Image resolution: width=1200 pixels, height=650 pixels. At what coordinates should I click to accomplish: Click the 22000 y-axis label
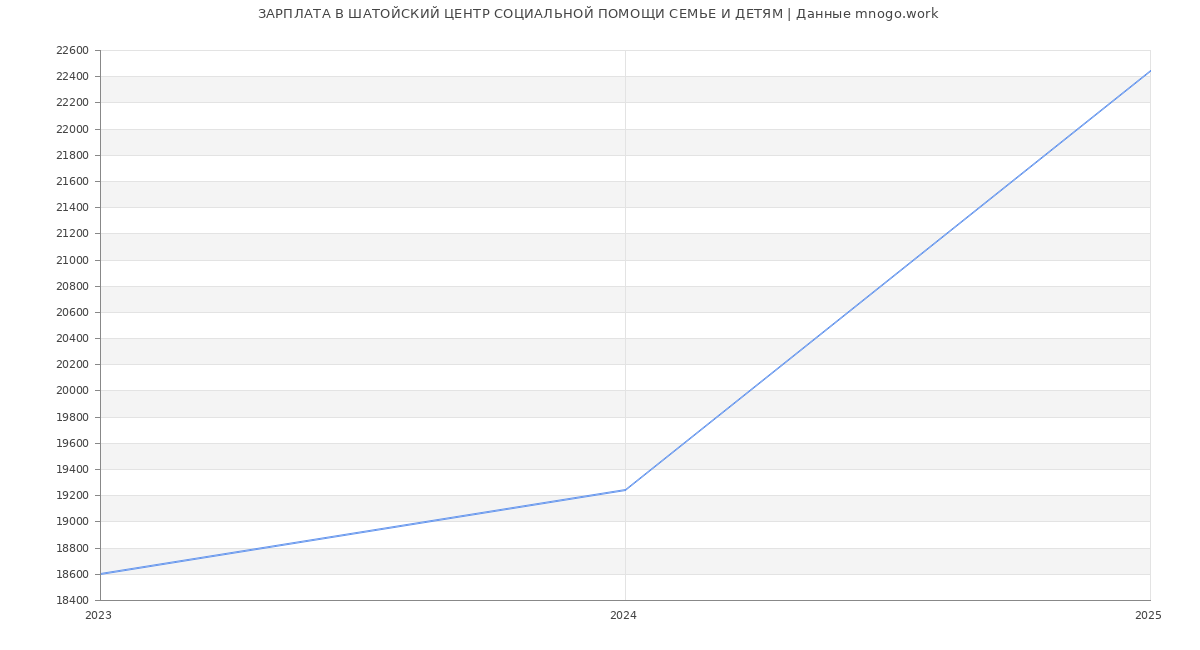(72, 129)
